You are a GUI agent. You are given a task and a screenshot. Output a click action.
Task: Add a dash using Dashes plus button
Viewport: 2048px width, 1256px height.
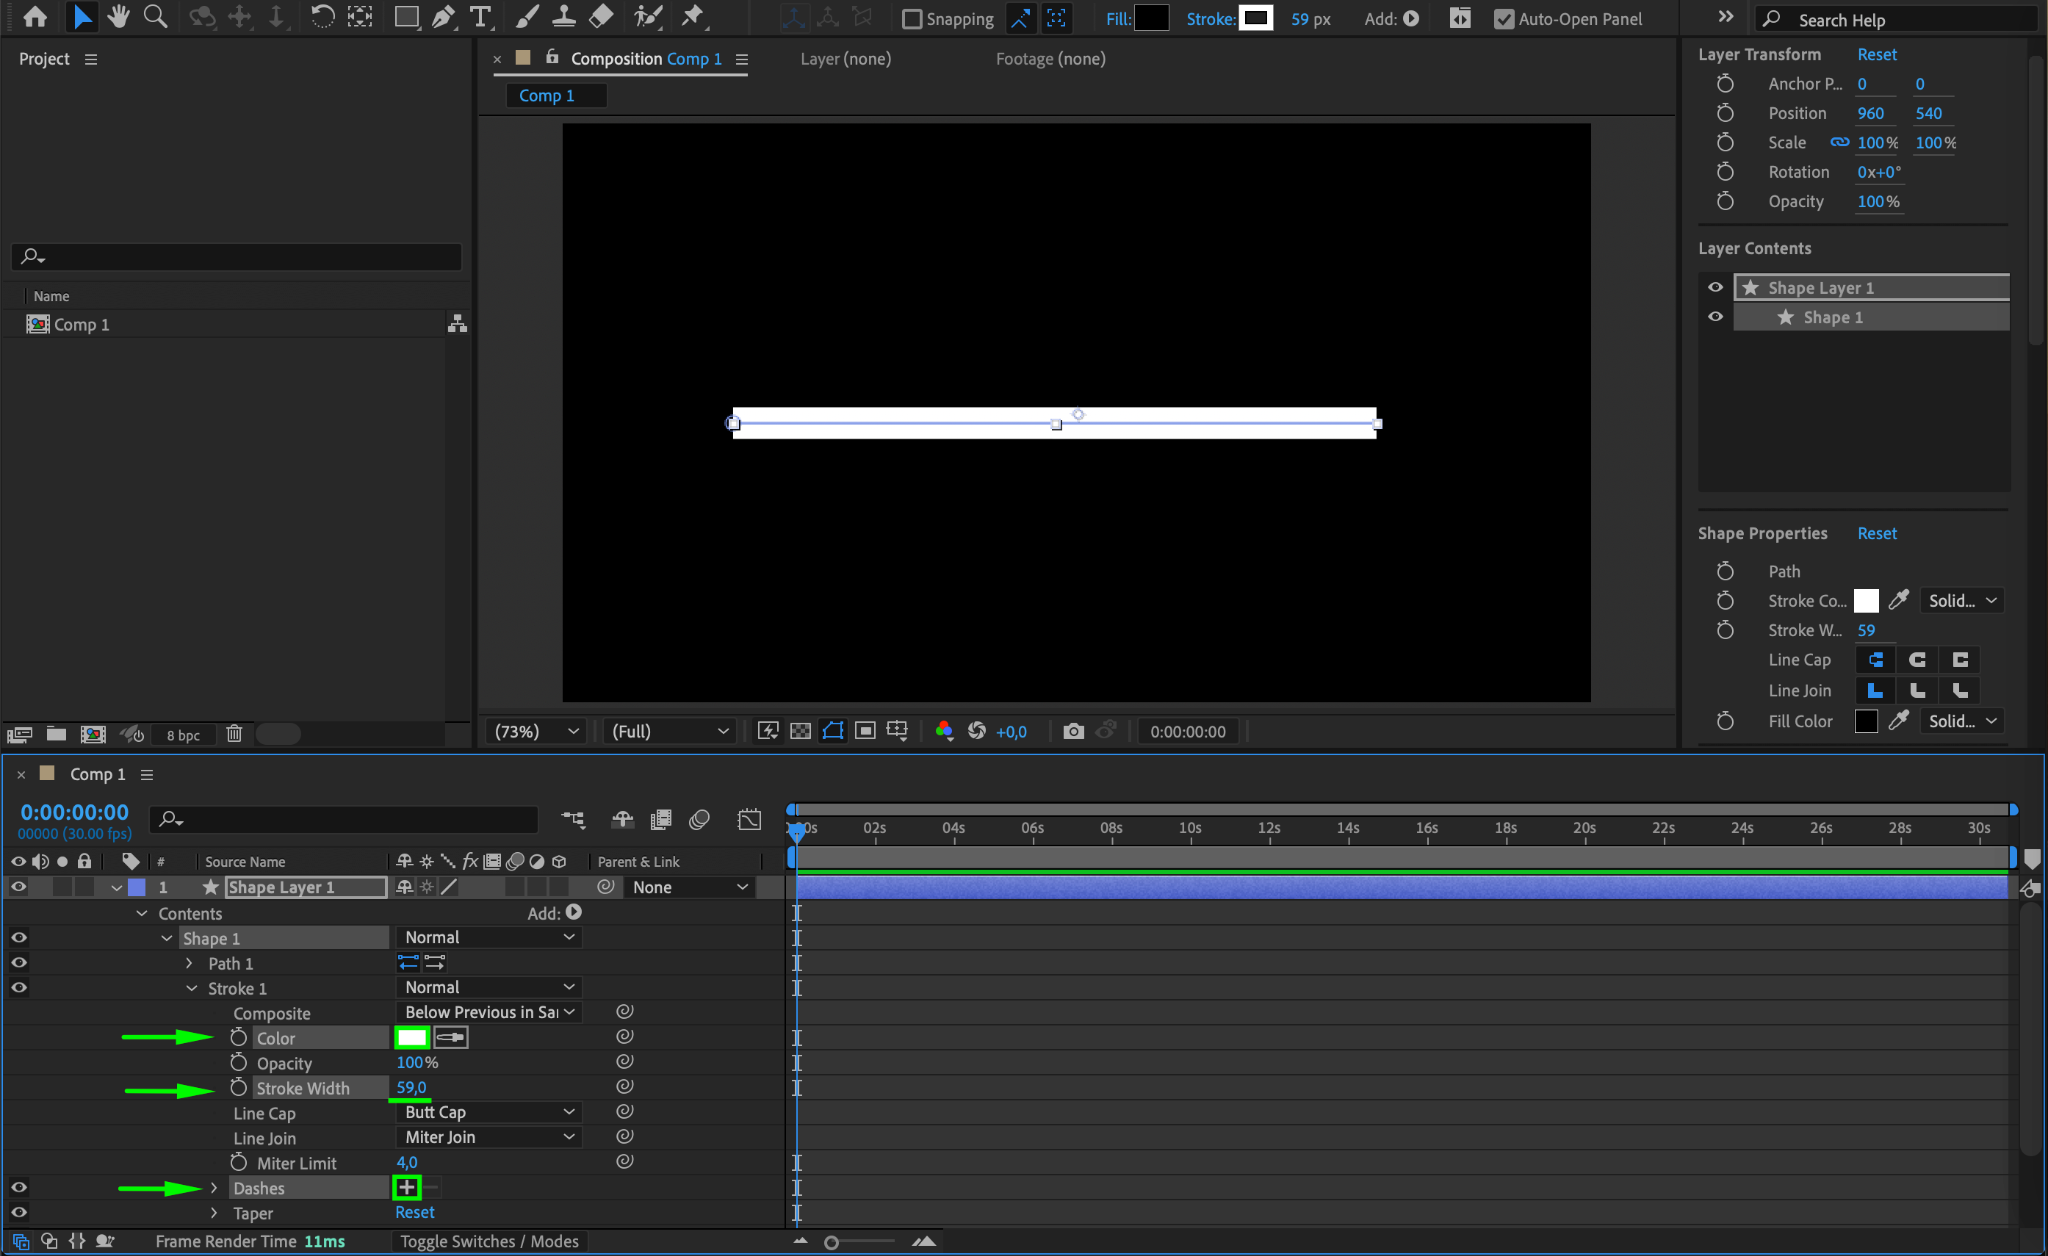point(407,1187)
